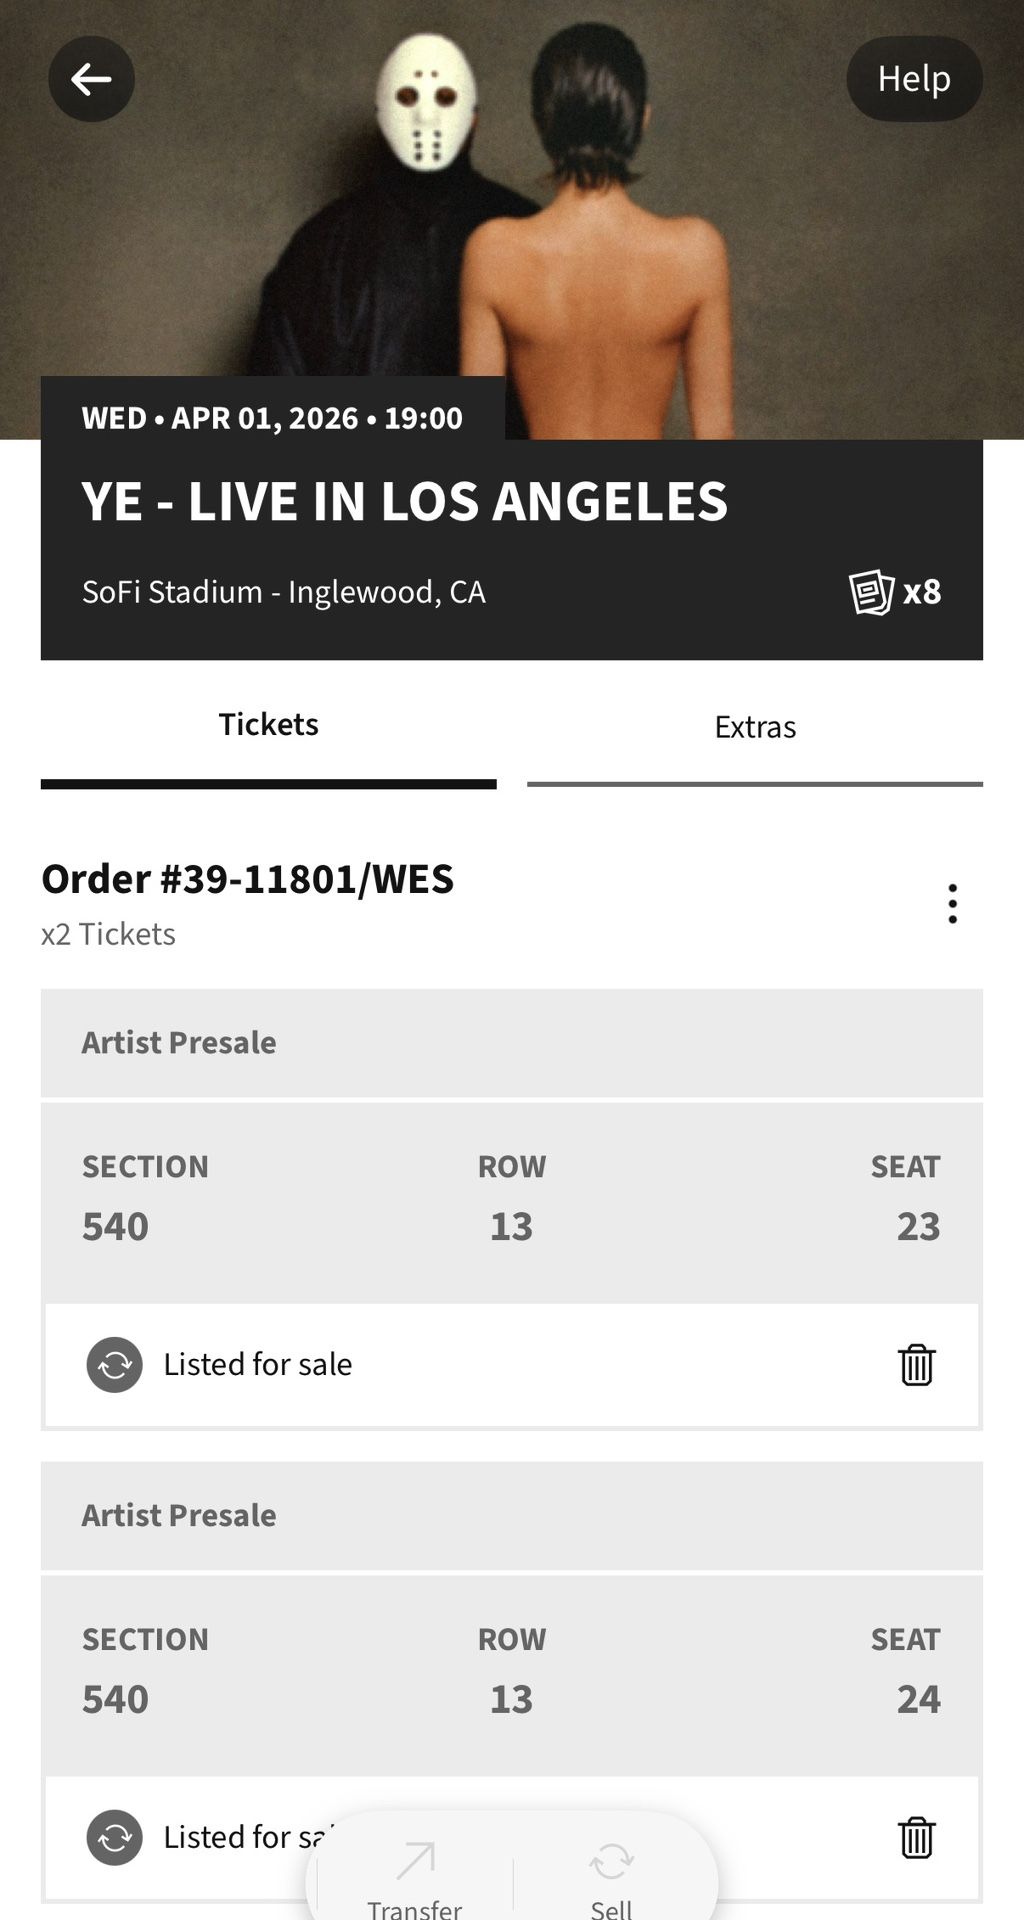Delete the listing for seat 24
This screenshot has height=1920, width=1024.
(x=916, y=1838)
